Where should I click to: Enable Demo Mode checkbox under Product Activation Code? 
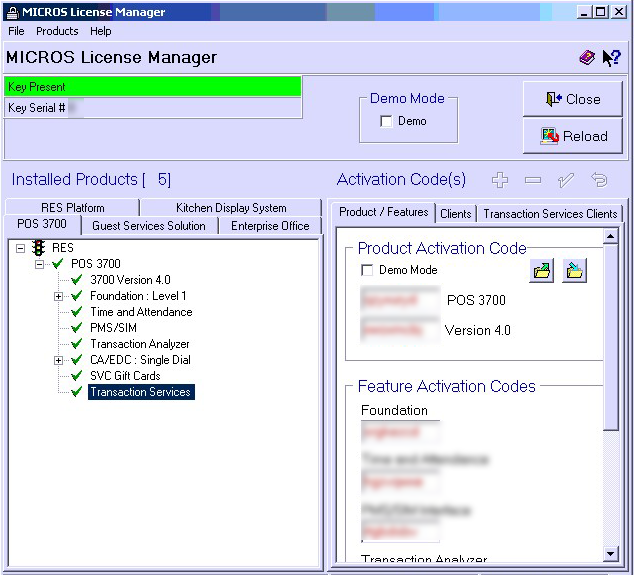pyautogui.click(x=367, y=270)
